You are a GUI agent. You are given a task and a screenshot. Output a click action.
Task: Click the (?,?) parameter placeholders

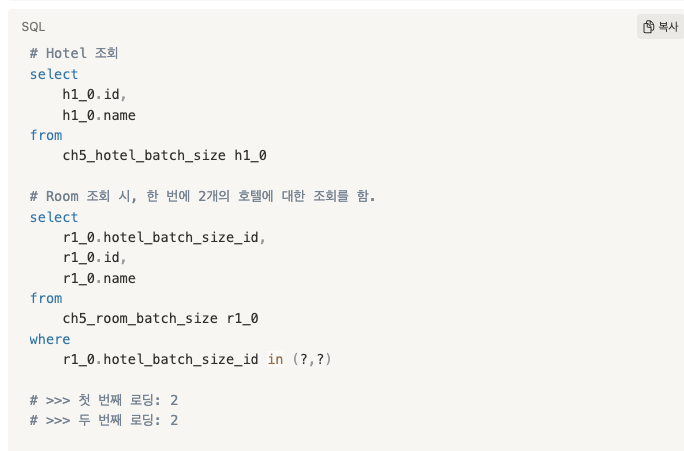(312, 359)
